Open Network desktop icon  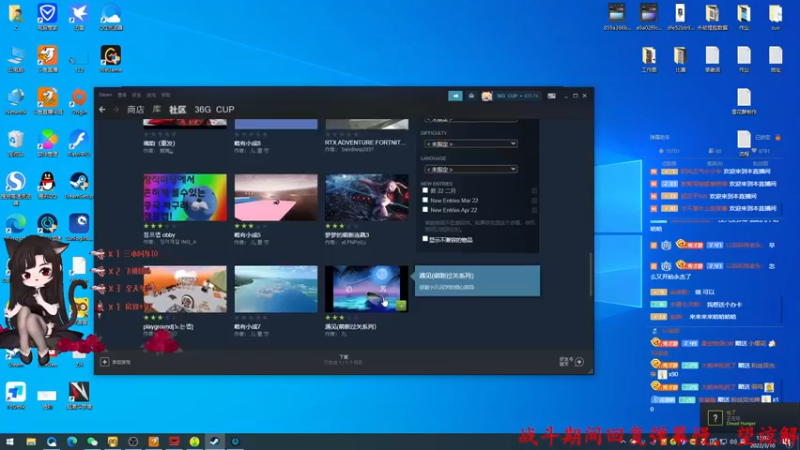pyautogui.click(x=16, y=101)
